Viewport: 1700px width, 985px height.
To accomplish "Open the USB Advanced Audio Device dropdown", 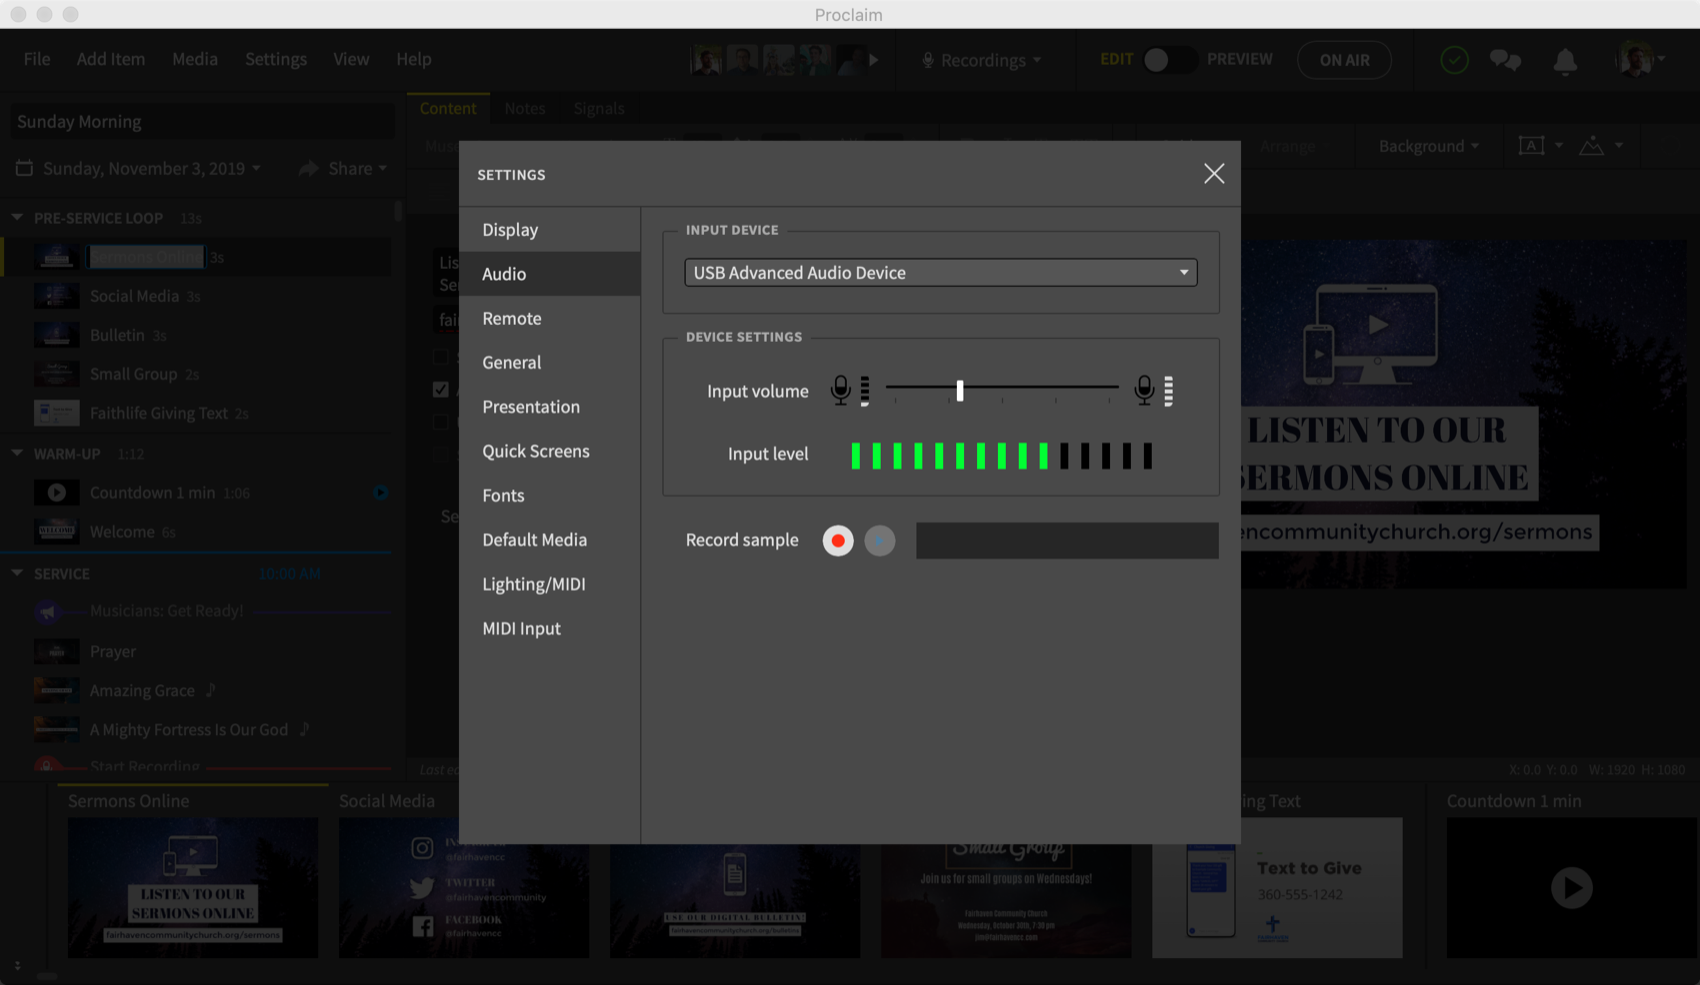I will (941, 273).
